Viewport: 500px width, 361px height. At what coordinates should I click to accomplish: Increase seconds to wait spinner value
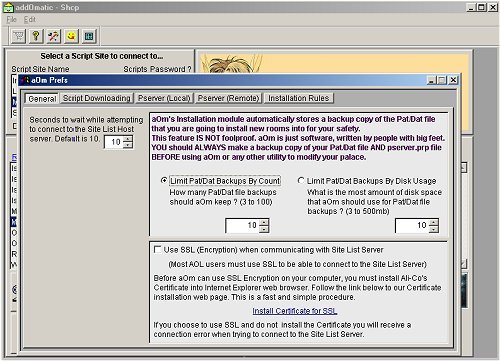[x=128, y=138]
